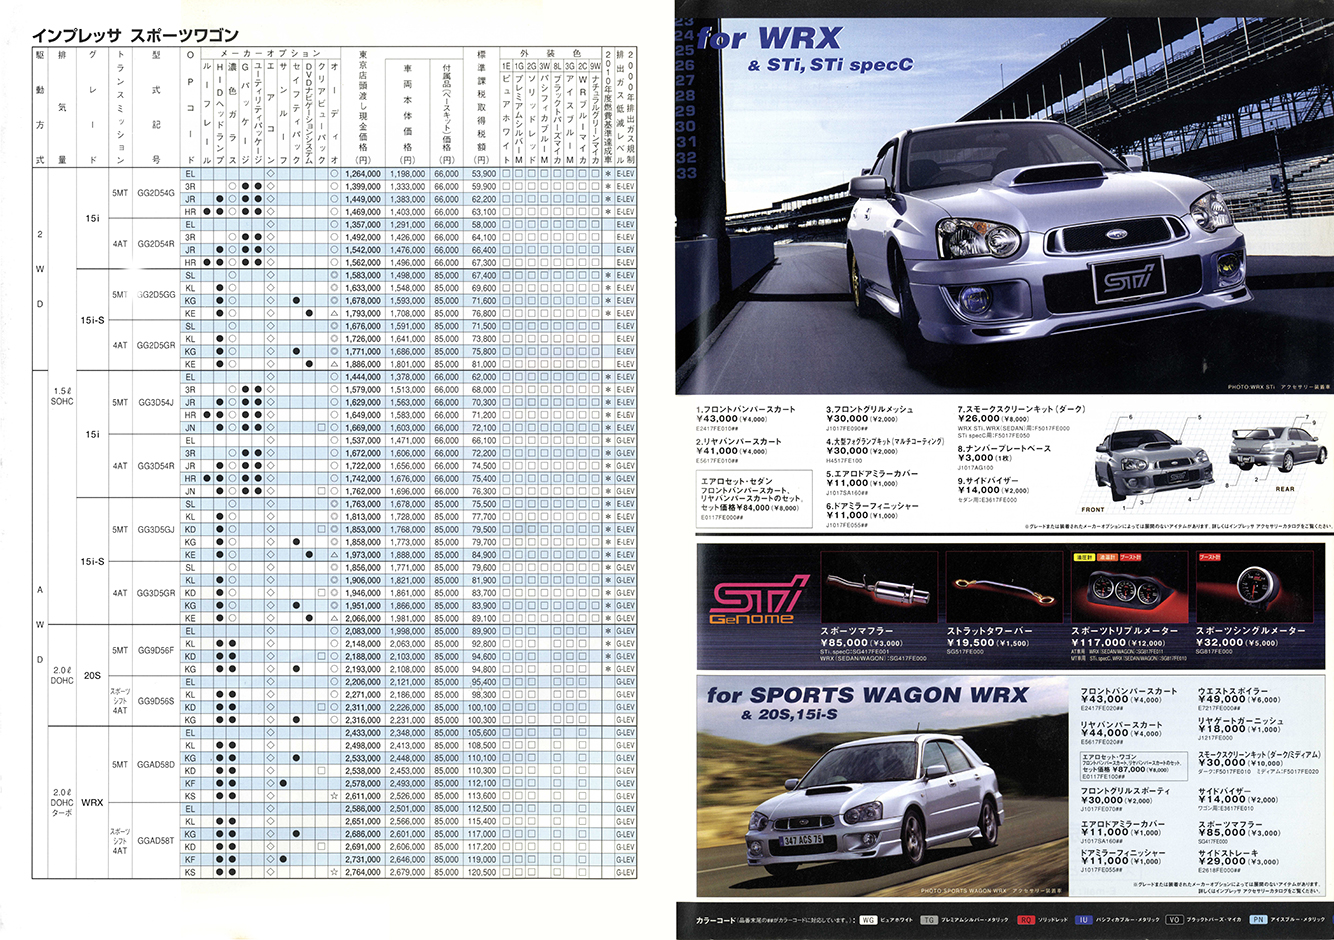Click the model code GGAD58T
This screenshot has height=940, width=1334.
156,841
